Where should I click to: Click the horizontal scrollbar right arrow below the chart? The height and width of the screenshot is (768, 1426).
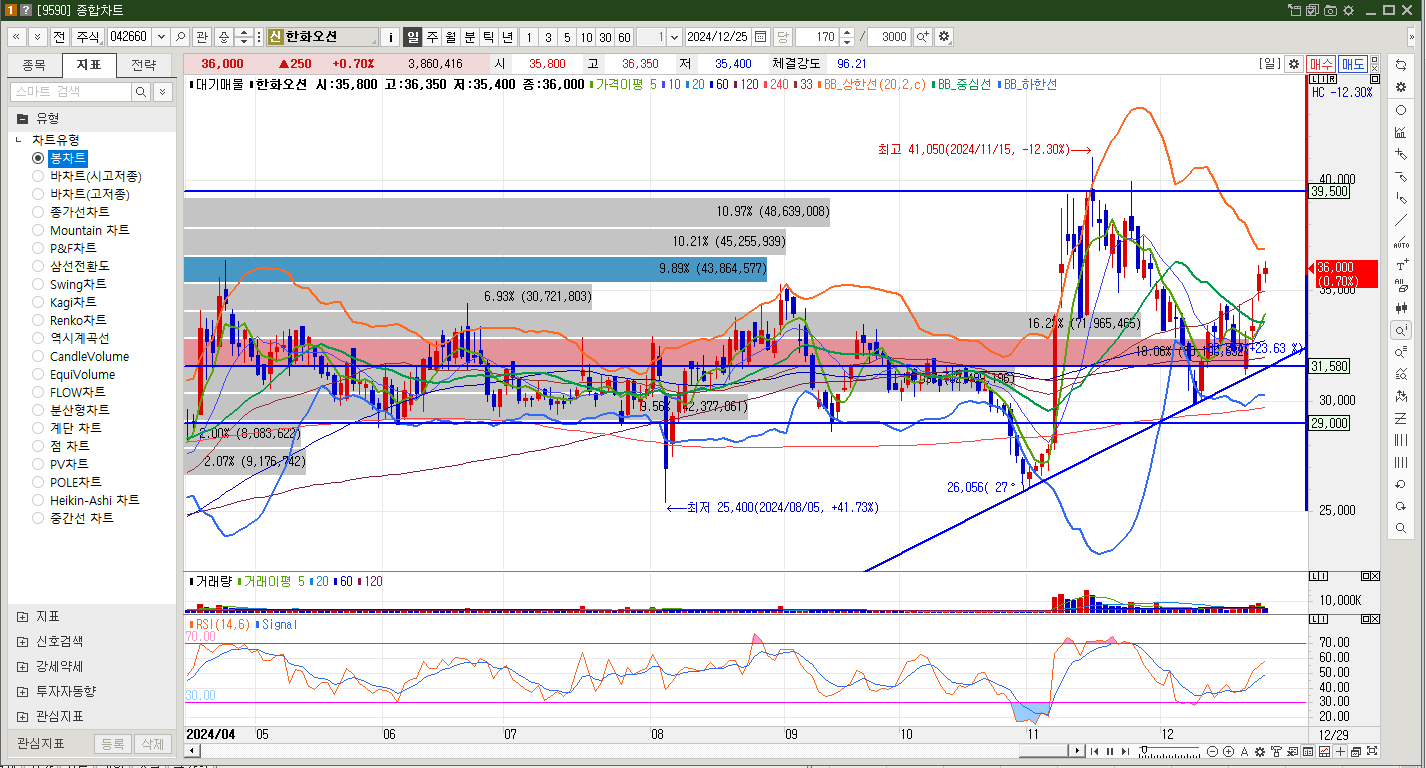[x=1077, y=751]
